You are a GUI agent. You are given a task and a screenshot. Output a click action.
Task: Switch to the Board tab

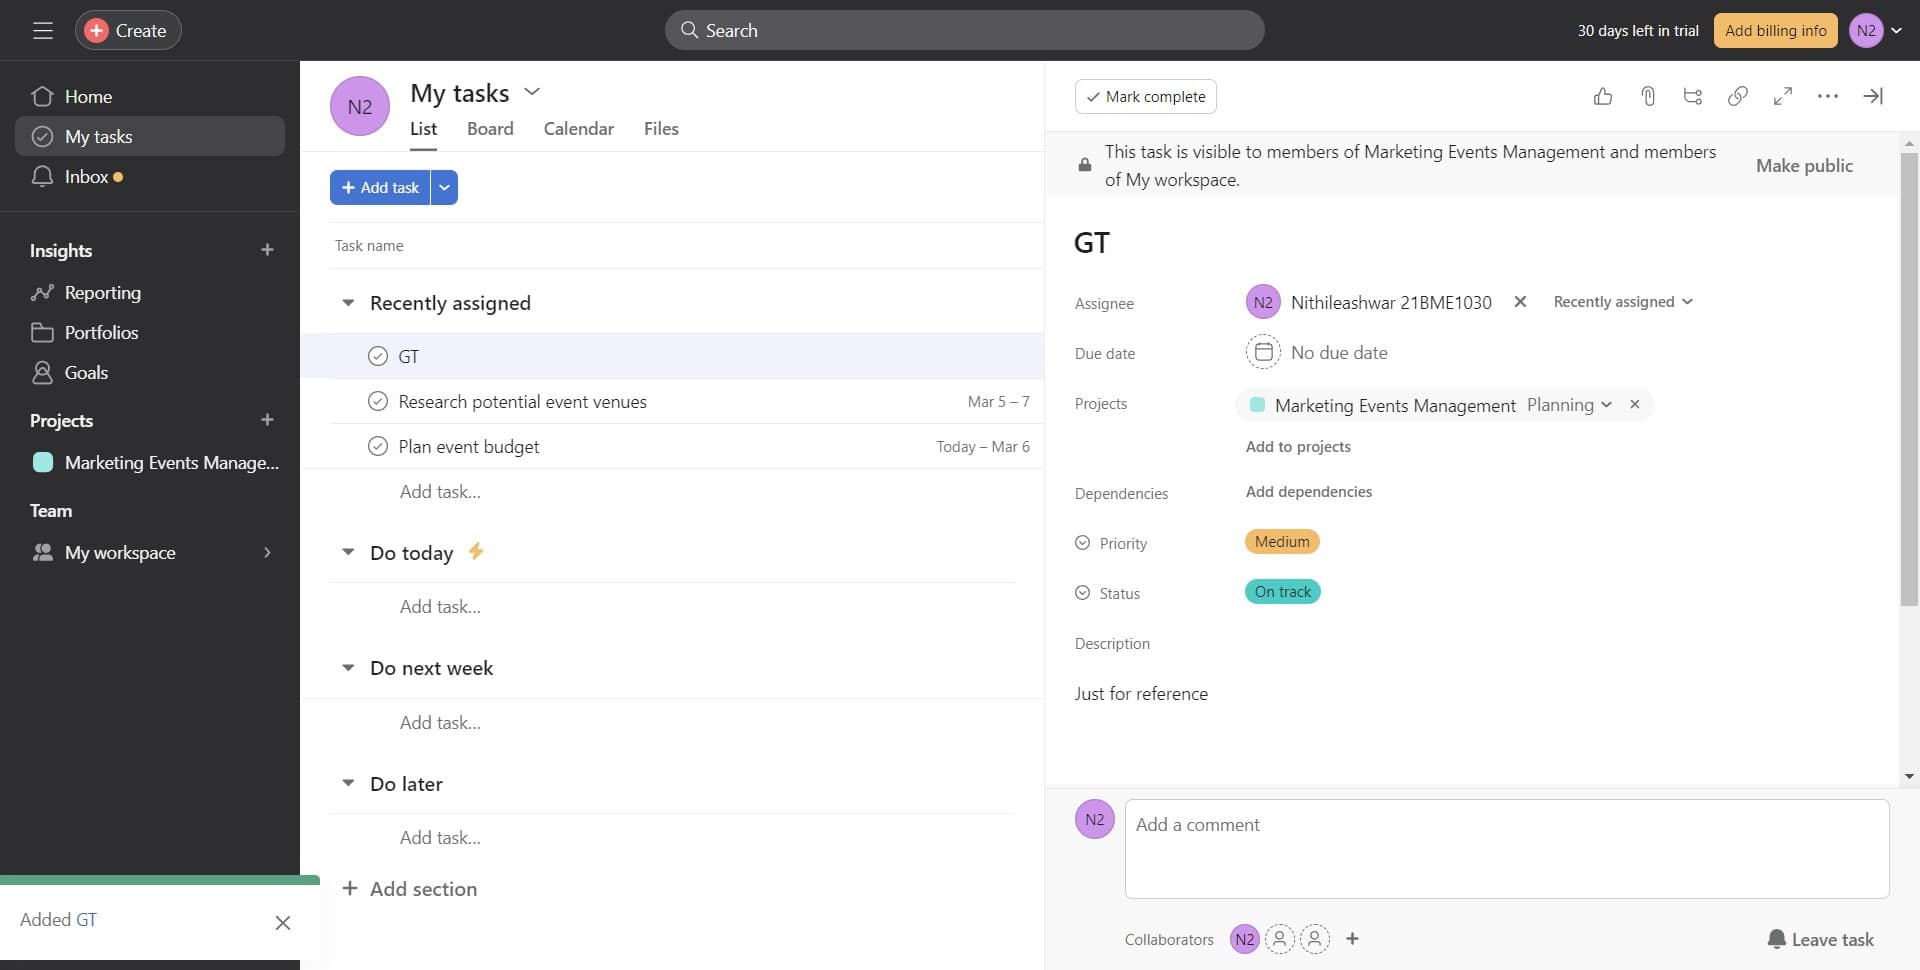[x=490, y=129]
